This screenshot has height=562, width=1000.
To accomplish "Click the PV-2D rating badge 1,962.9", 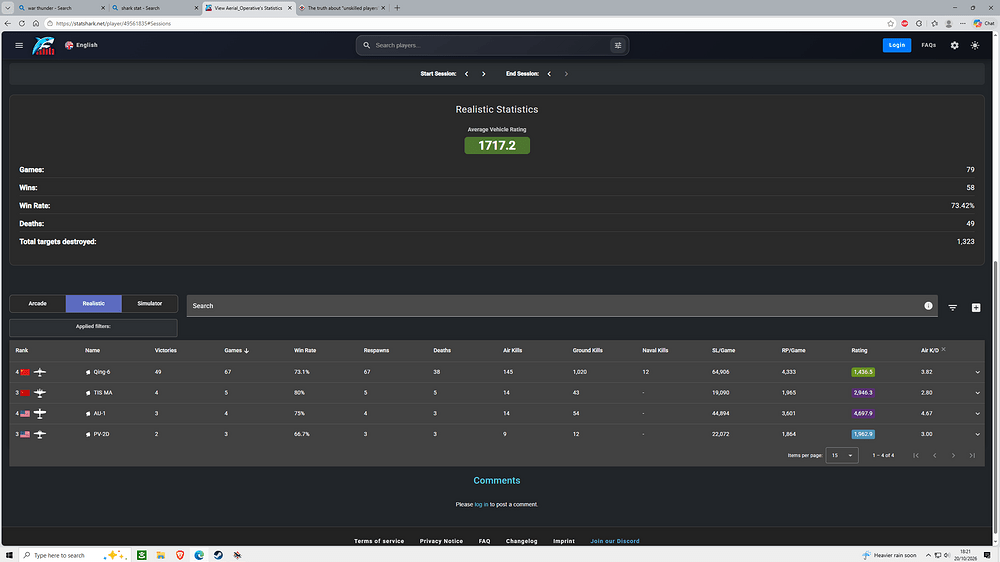I will click(863, 434).
